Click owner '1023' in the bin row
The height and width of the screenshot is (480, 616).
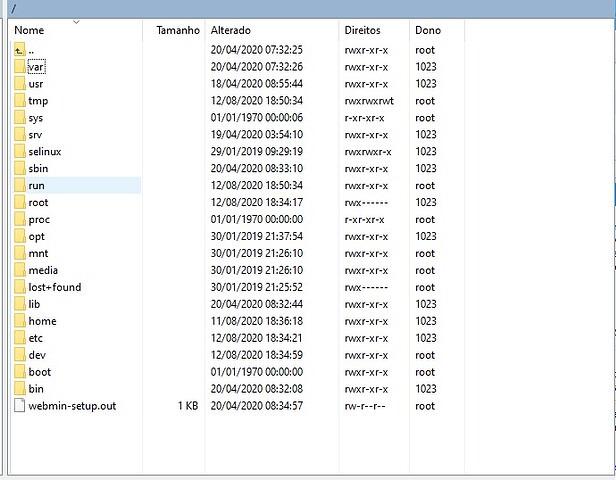(426, 389)
